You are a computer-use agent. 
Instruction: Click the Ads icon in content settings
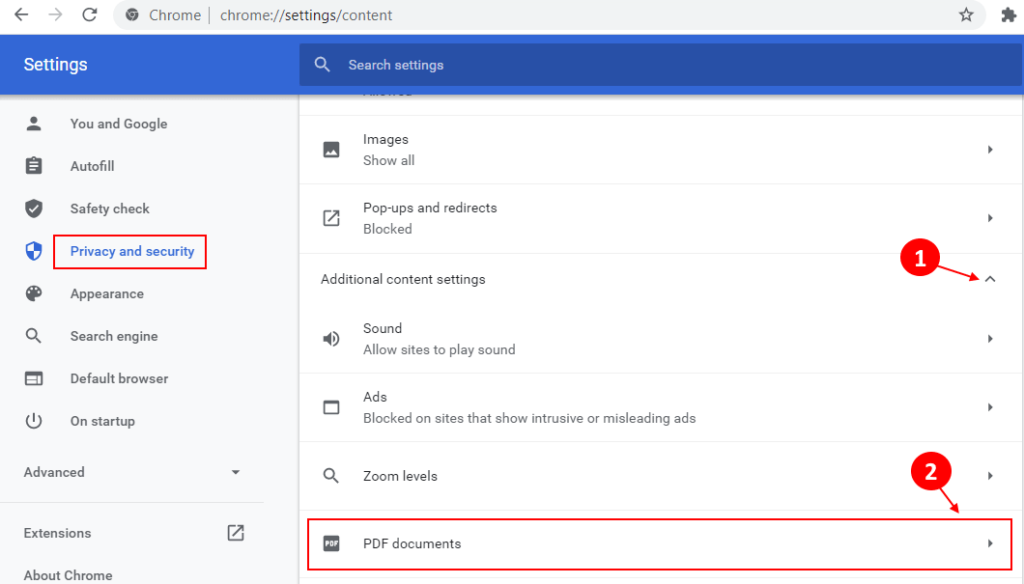331,407
